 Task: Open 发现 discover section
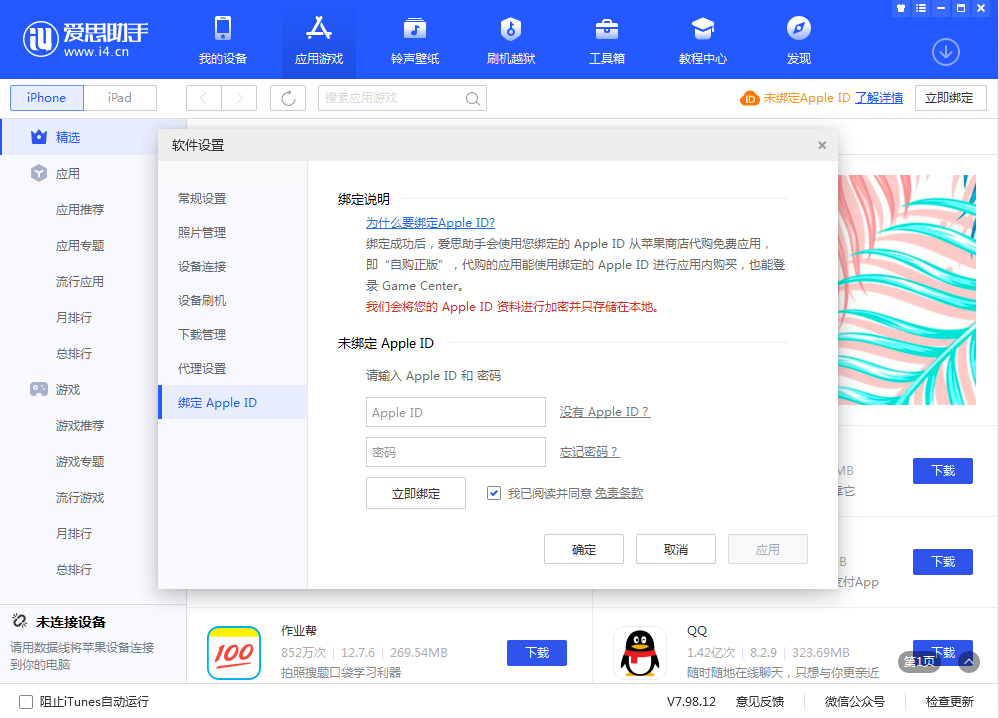pos(798,39)
